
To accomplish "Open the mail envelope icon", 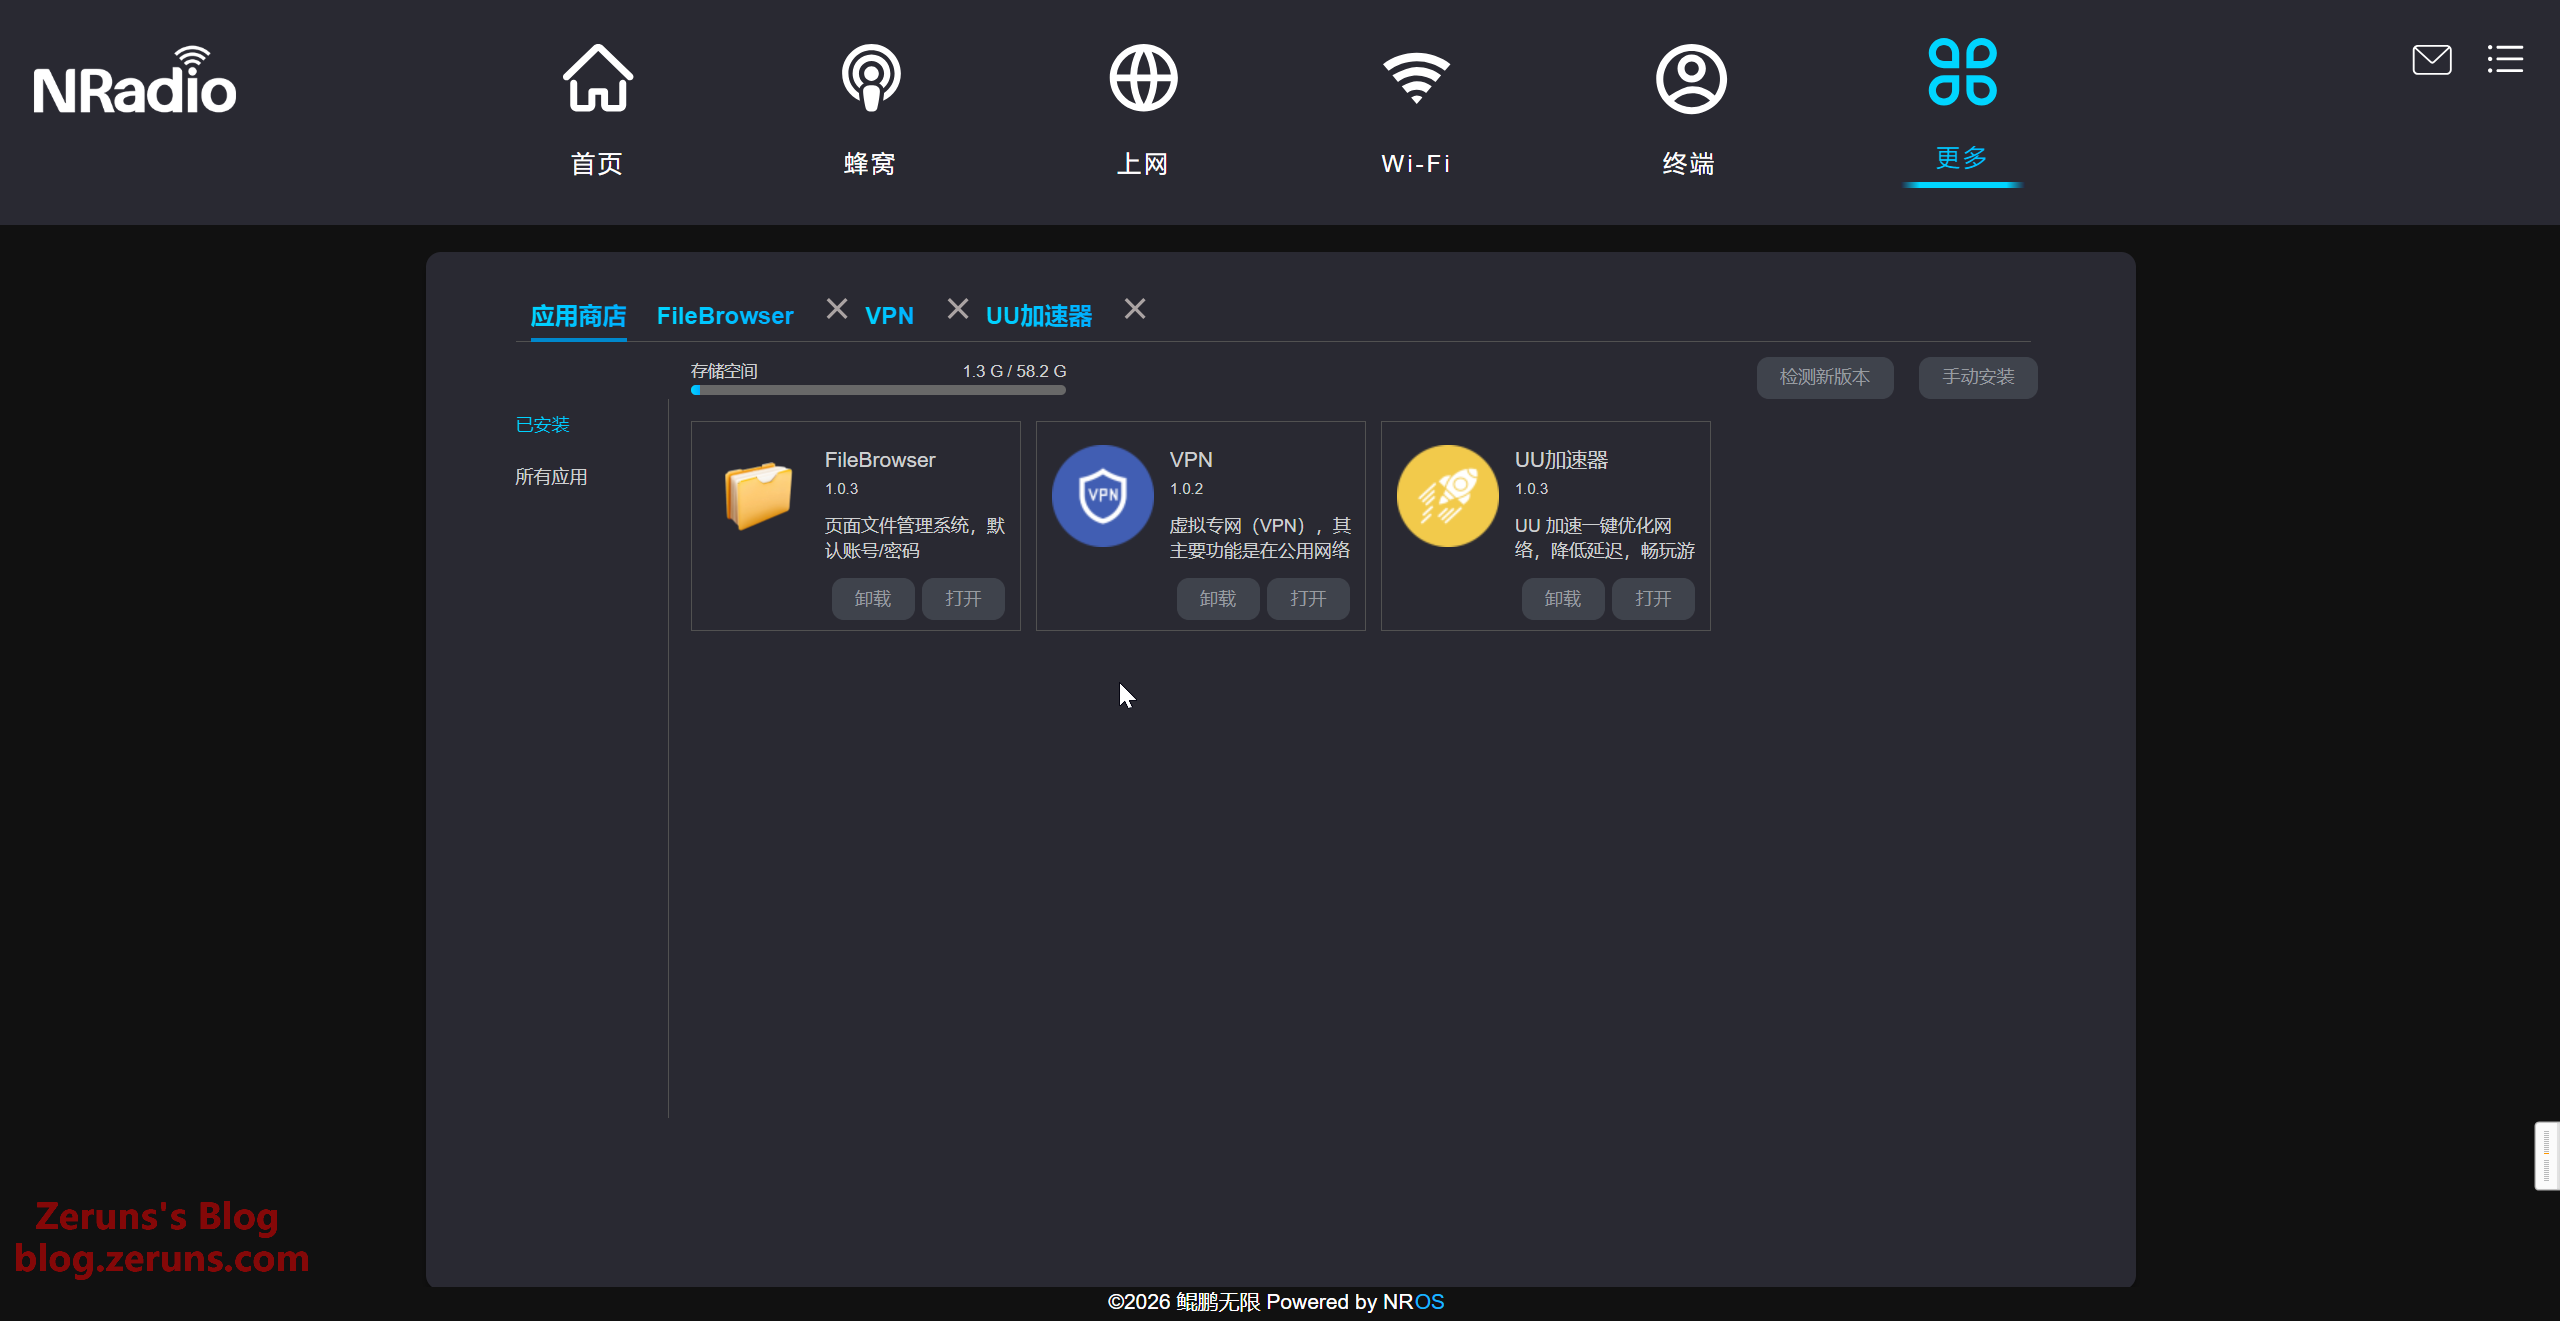I will 2431,60.
